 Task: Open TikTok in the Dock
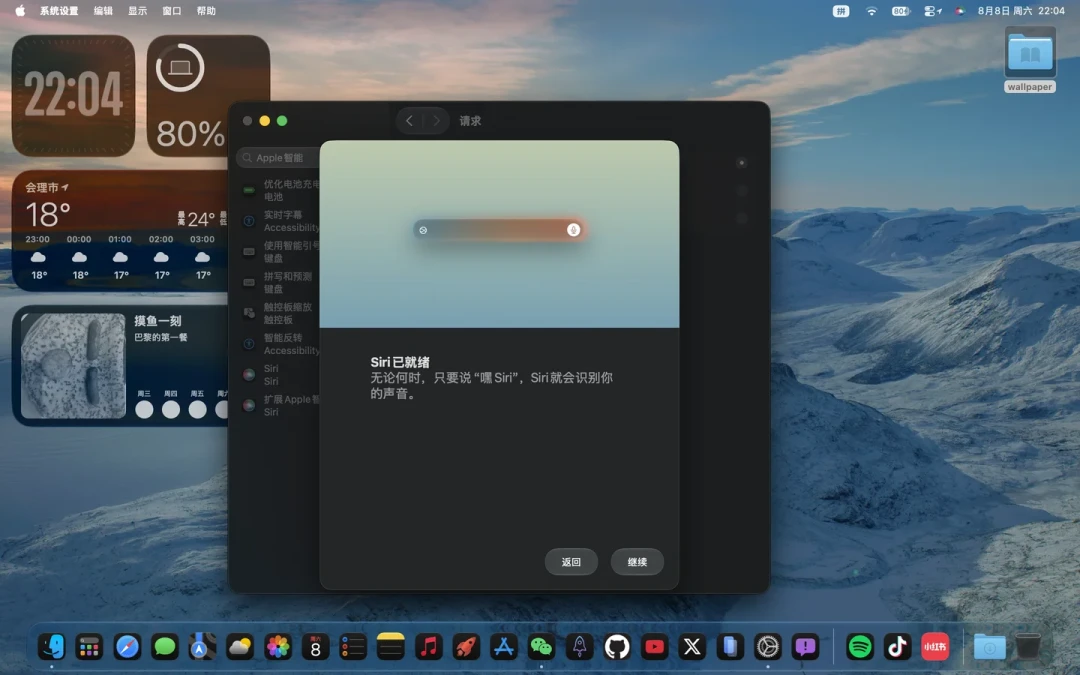[897, 647]
